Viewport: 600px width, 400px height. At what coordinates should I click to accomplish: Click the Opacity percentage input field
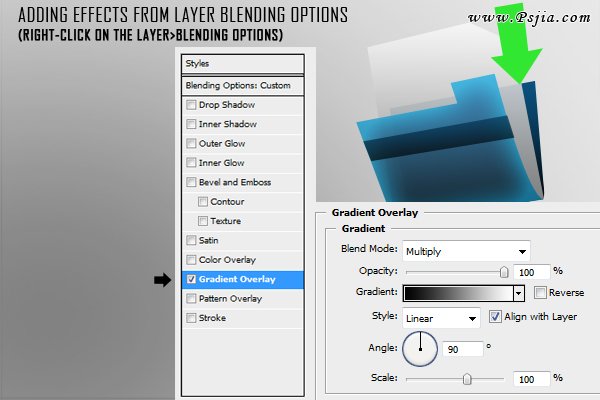[x=530, y=272]
